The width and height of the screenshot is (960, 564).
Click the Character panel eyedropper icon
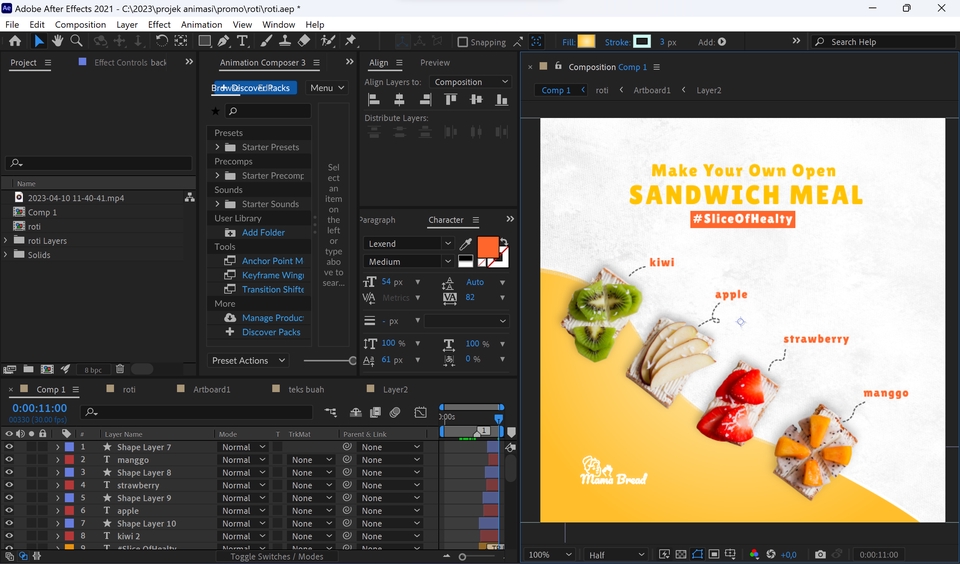pos(465,244)
